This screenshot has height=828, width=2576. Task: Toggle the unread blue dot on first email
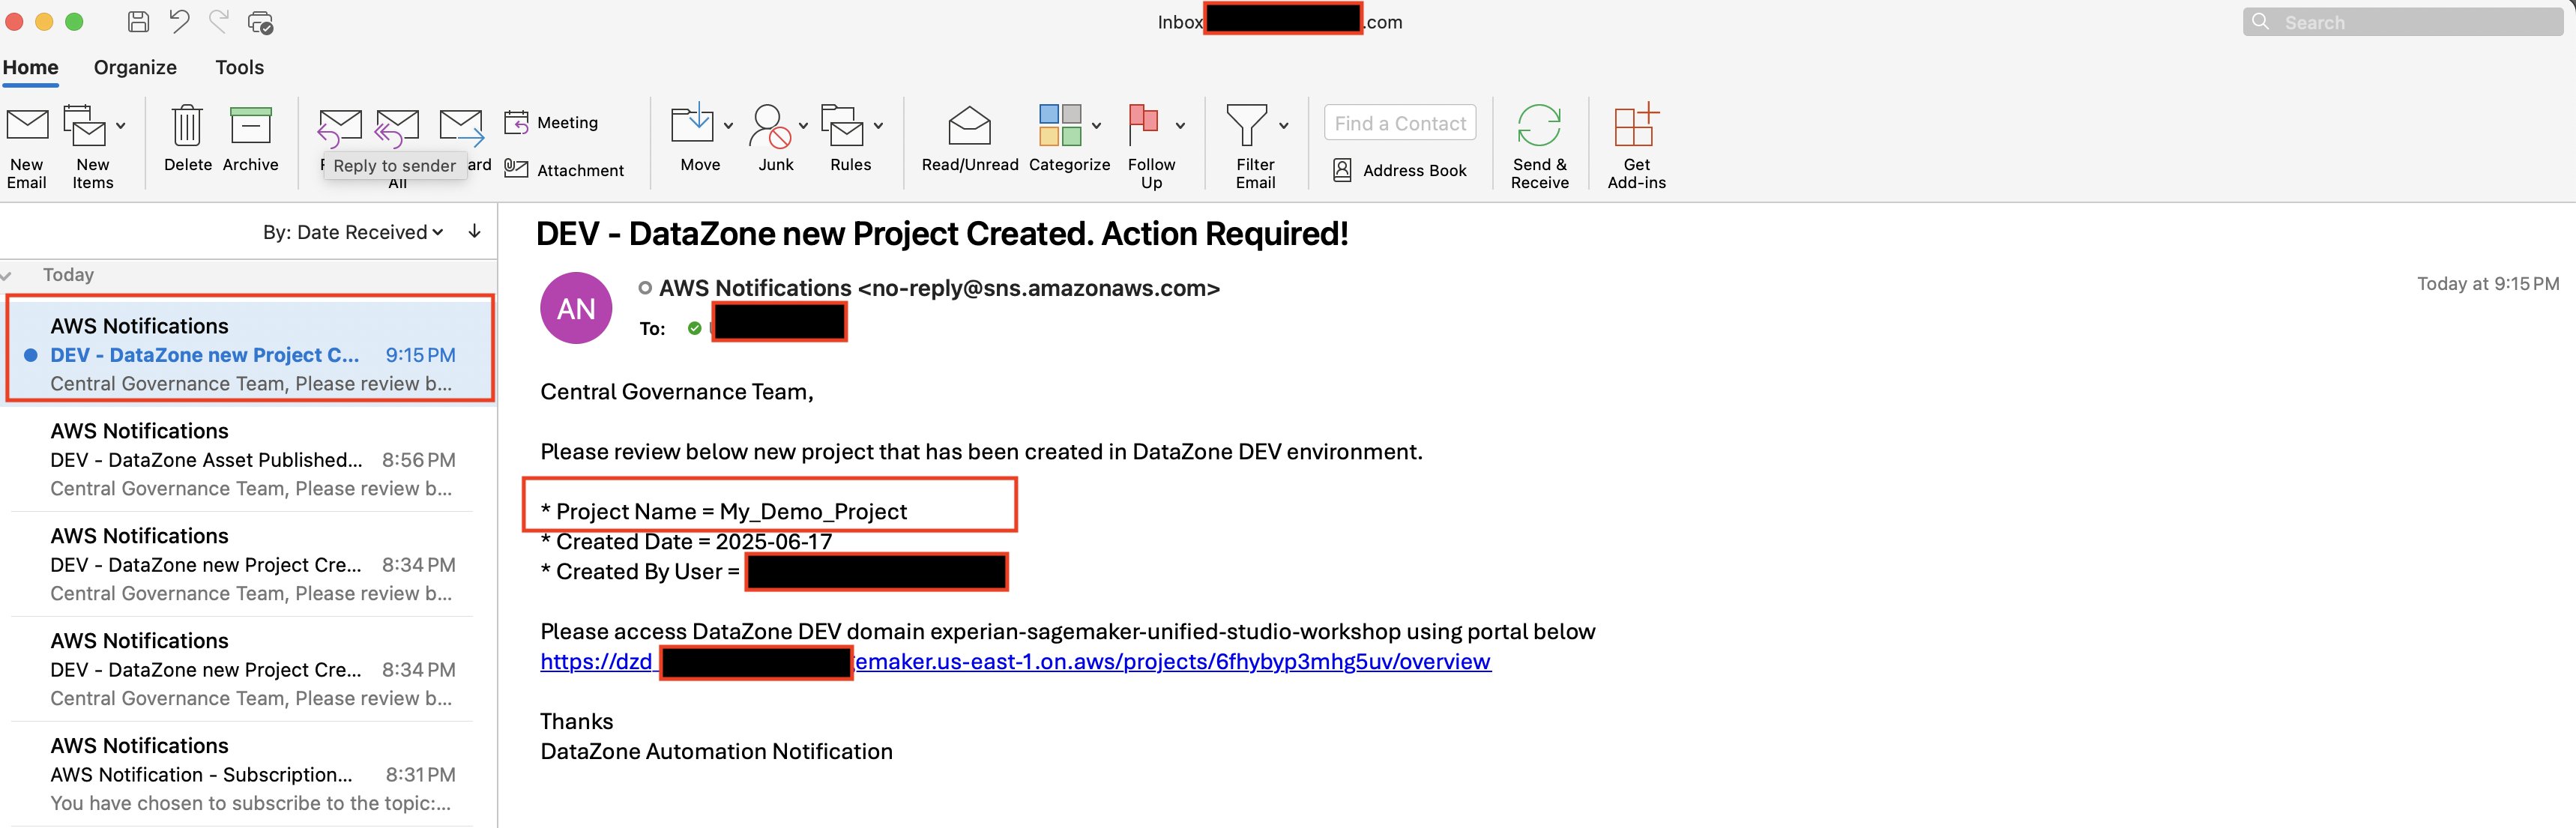pos(31,355)
